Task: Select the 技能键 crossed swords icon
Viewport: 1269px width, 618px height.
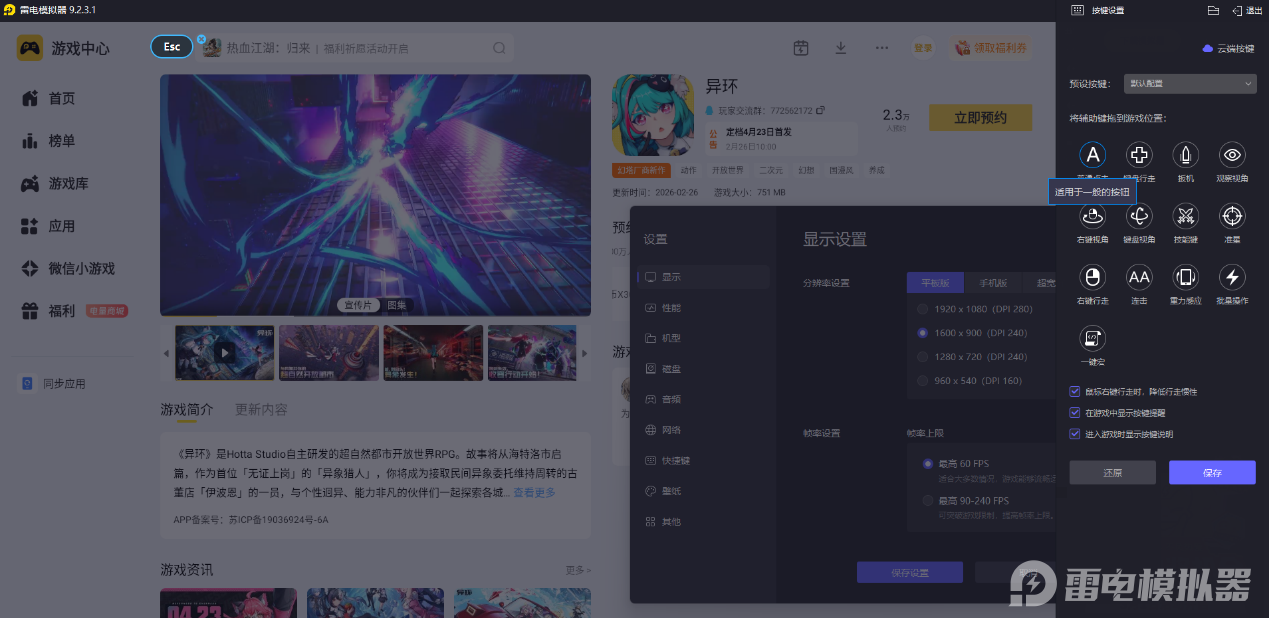Action: 1186,216
